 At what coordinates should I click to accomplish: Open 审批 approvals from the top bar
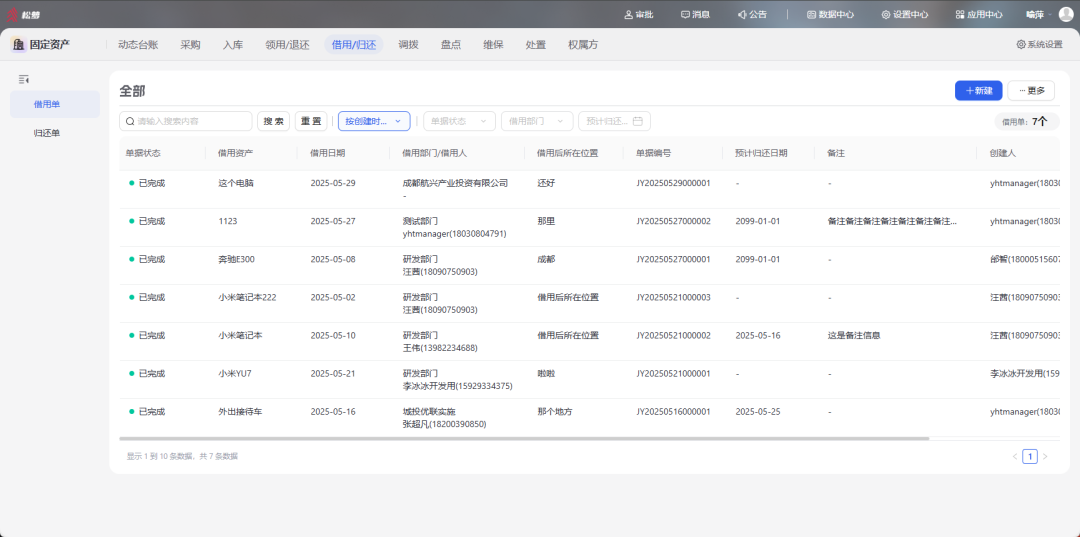[638, 14]
